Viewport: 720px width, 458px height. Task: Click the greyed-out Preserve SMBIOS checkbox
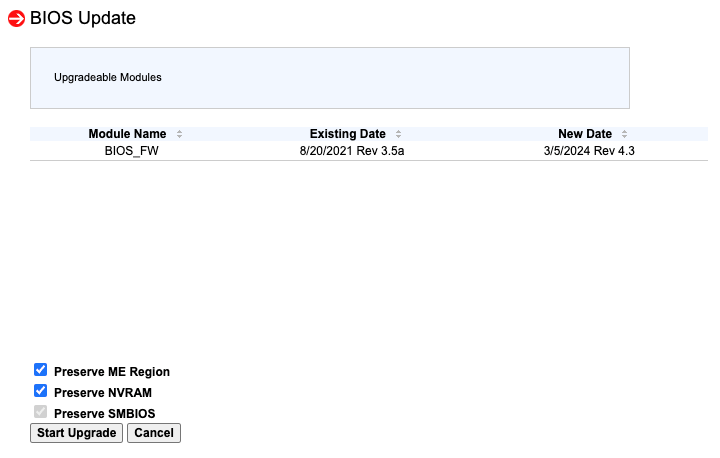click(x=41, y=412)
